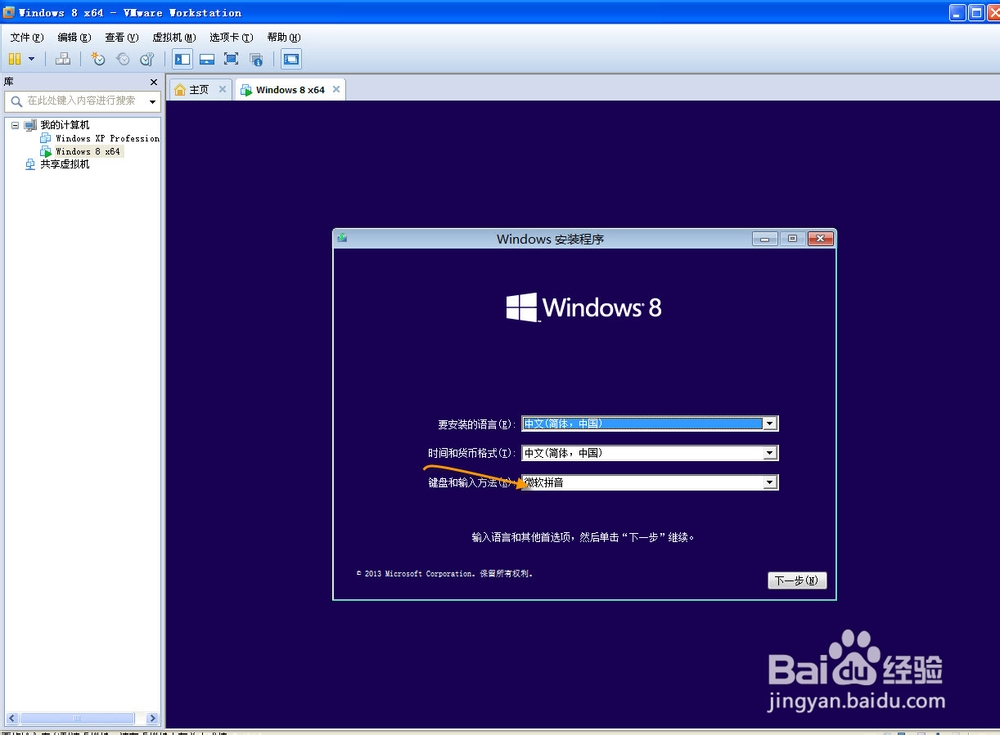This screenshot has height=735, width=1000.
Task: Click right arrow of library horizontal scrollbar
Action: 152,718
